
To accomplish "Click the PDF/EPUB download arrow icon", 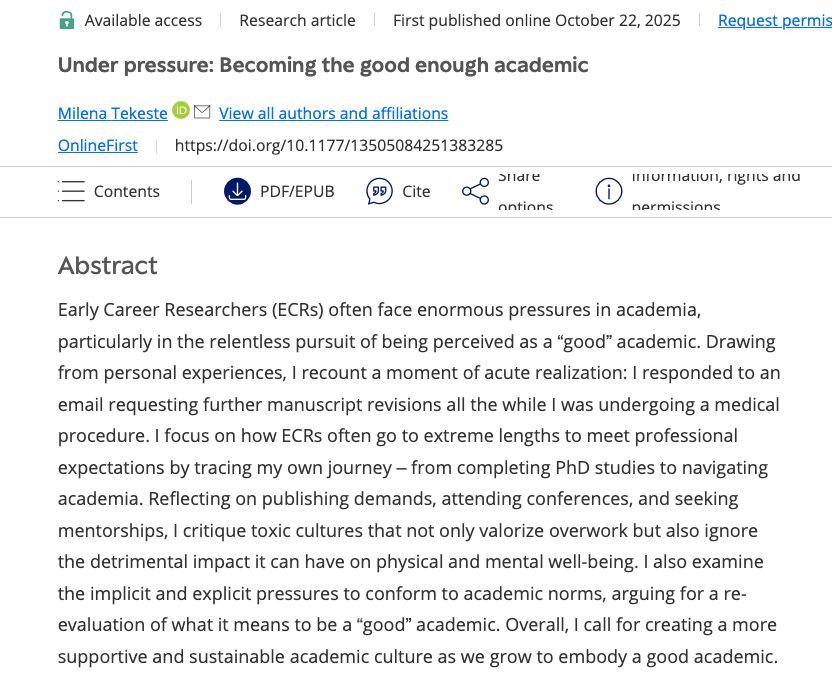I will 237,191.
